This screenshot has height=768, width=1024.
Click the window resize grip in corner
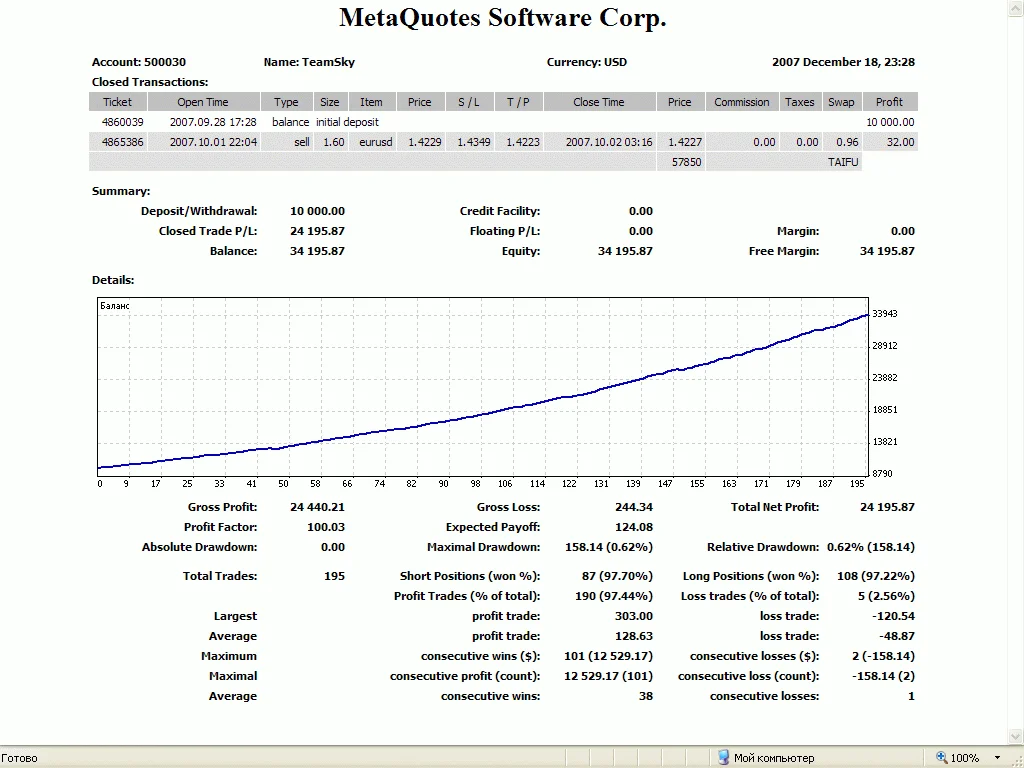coord(1016,760)
